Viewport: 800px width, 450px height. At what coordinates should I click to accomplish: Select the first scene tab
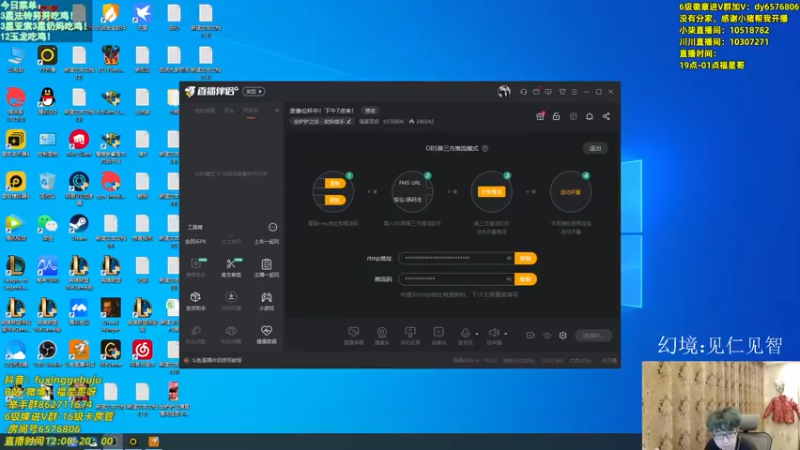point(205,111)
